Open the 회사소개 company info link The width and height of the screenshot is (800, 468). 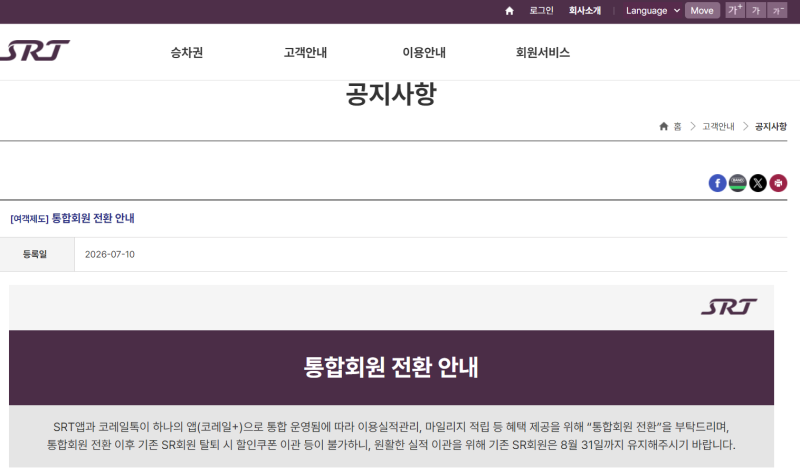[585, 10]
